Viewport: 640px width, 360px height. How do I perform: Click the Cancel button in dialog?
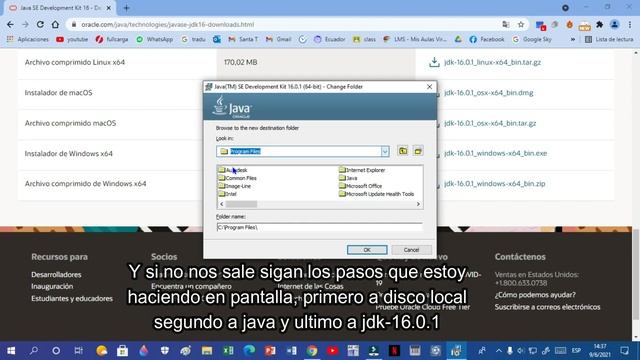(x=411, y=250)
